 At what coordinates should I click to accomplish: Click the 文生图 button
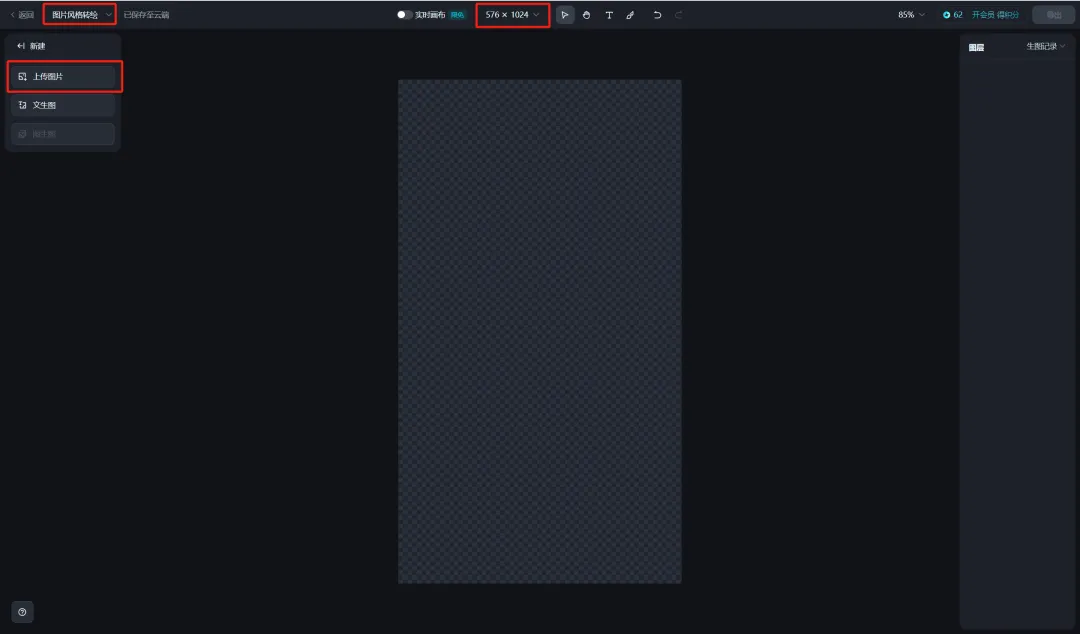(x=63, y=105)
